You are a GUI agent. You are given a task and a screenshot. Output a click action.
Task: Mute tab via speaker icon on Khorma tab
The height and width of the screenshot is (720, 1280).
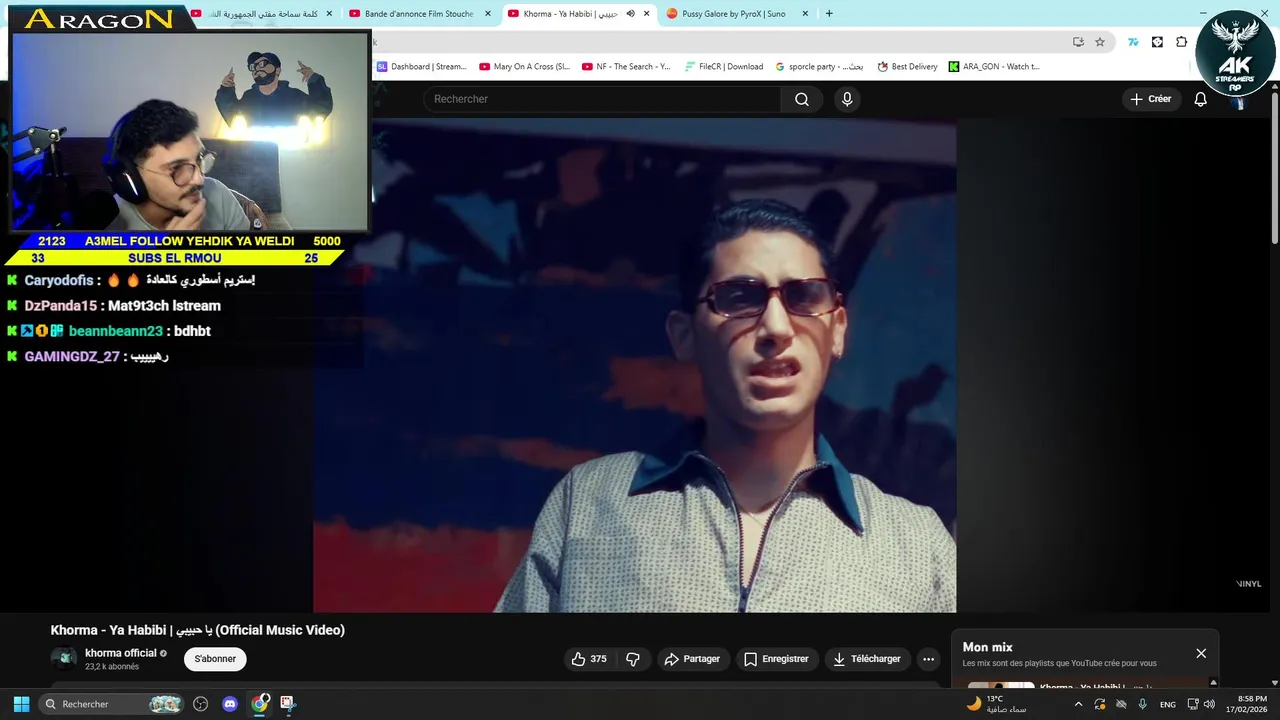[x=630, y=14]
